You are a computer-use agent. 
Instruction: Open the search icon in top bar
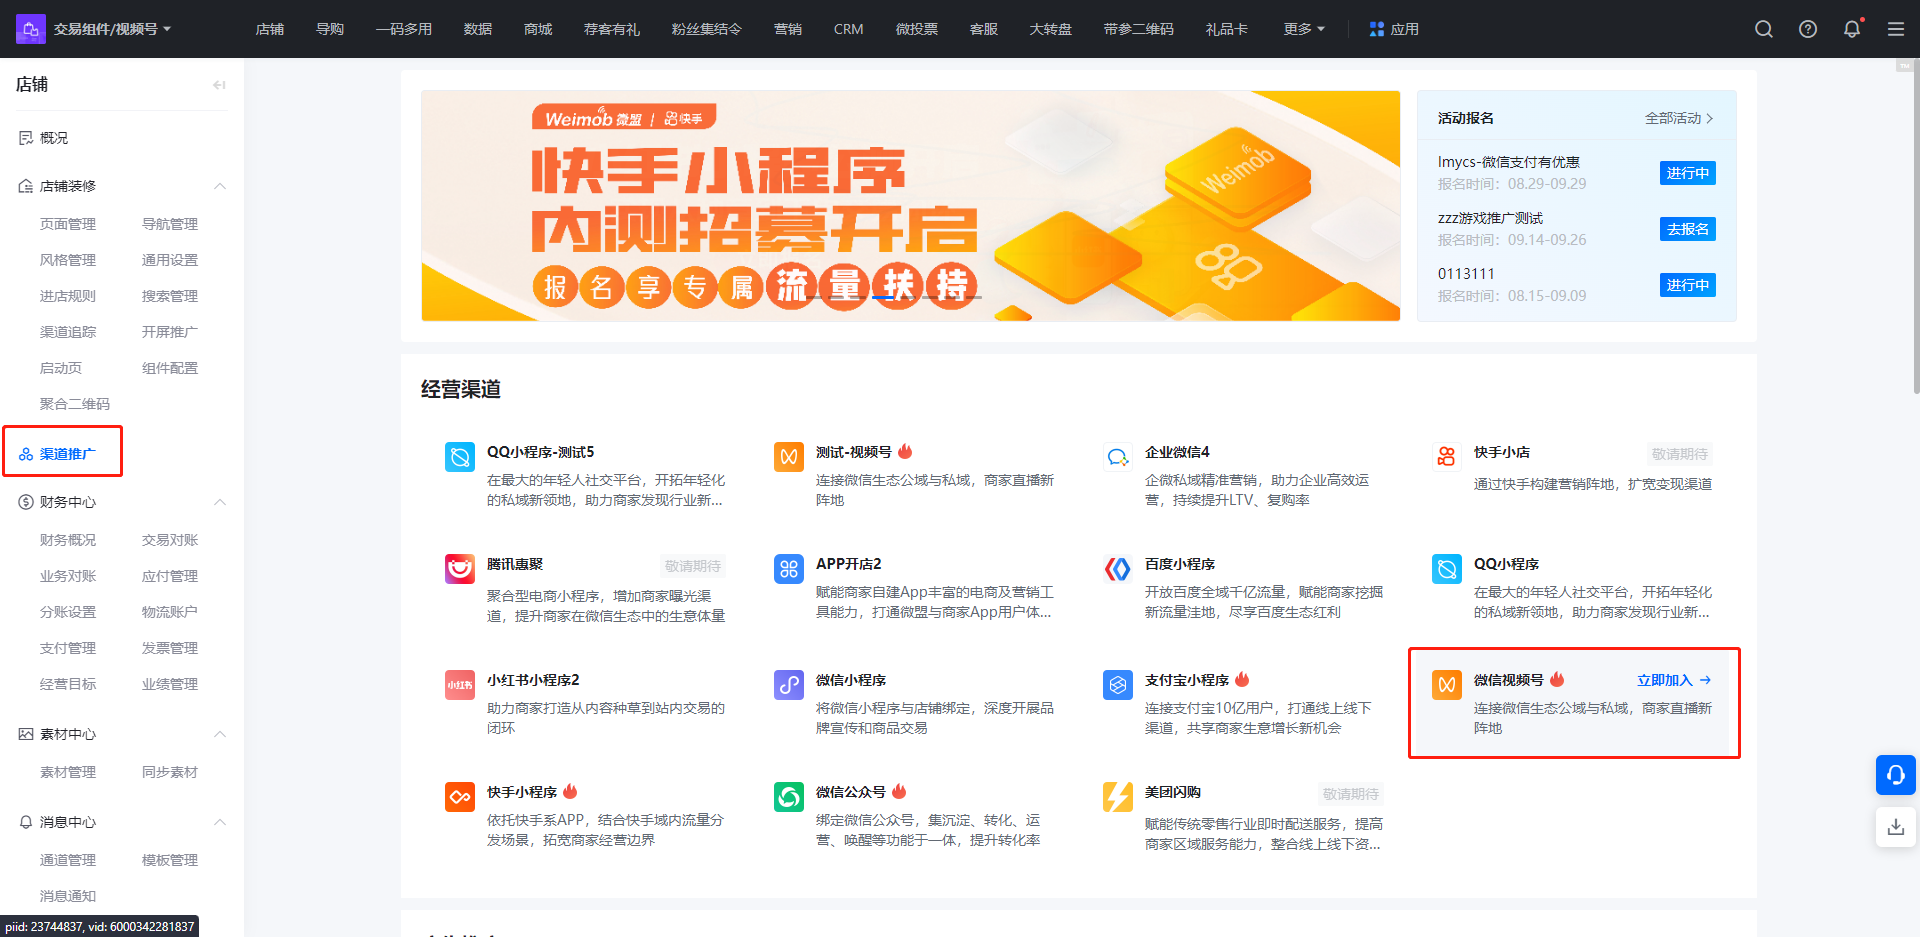(x=1764, y=29)
